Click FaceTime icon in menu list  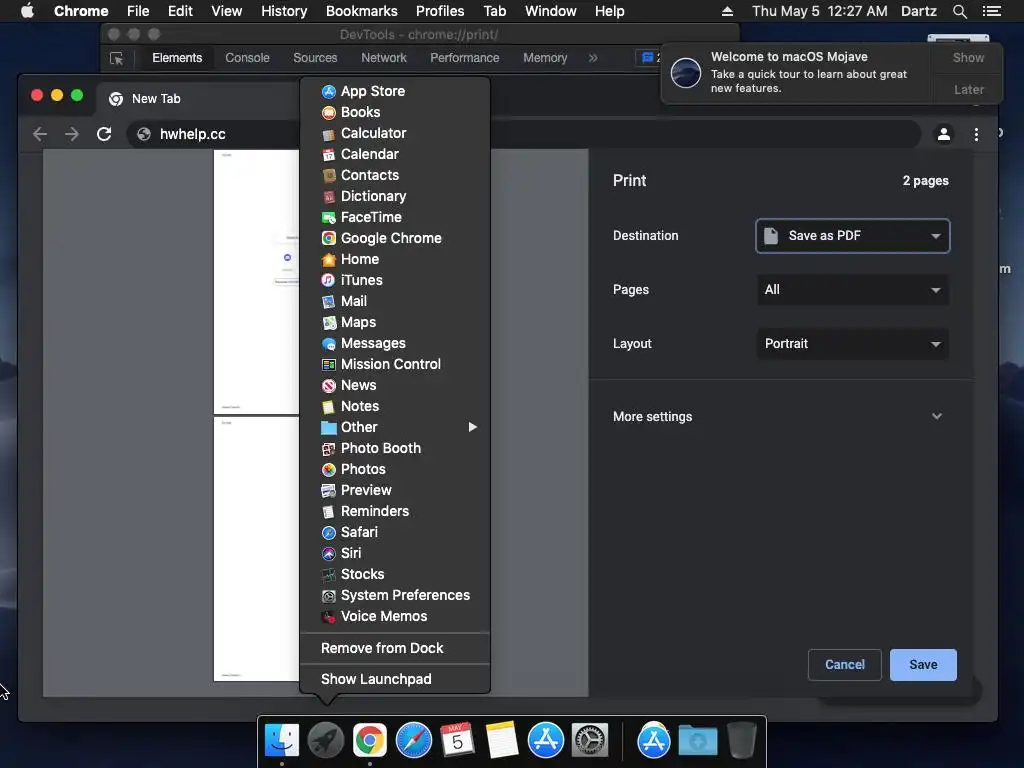click(x=328, y=217)
